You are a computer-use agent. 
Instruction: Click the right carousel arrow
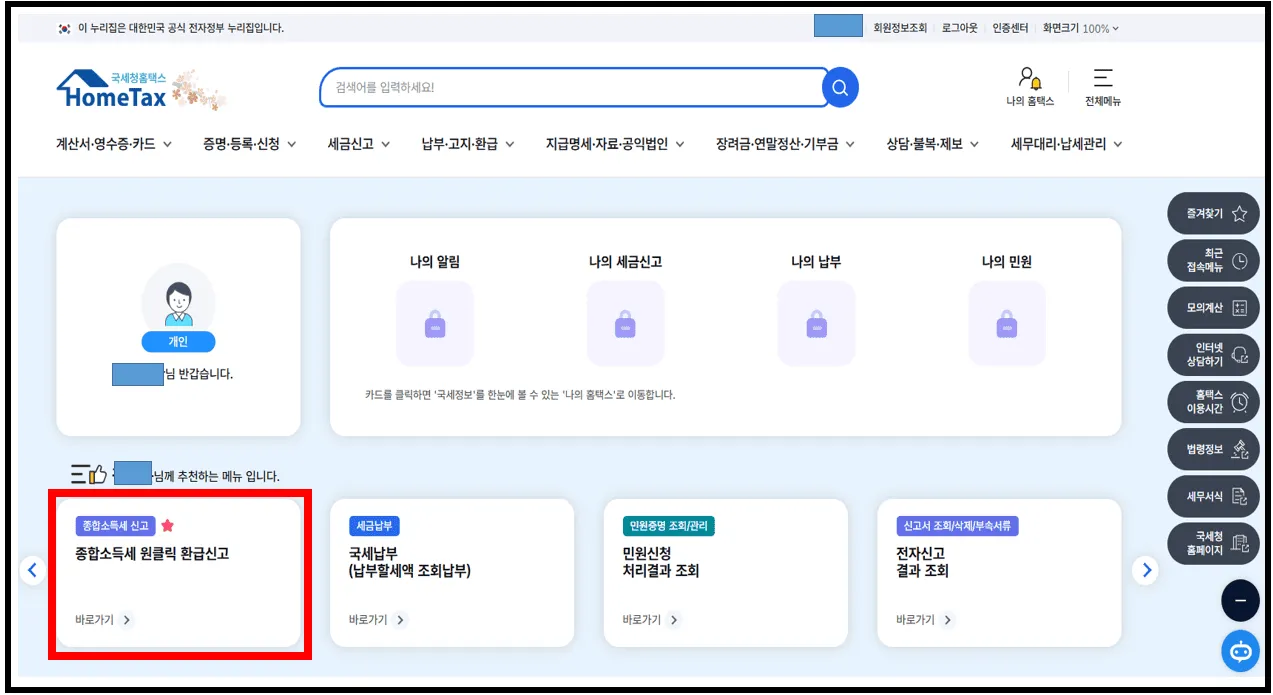pyautogui.click(x=1146, y=570)
